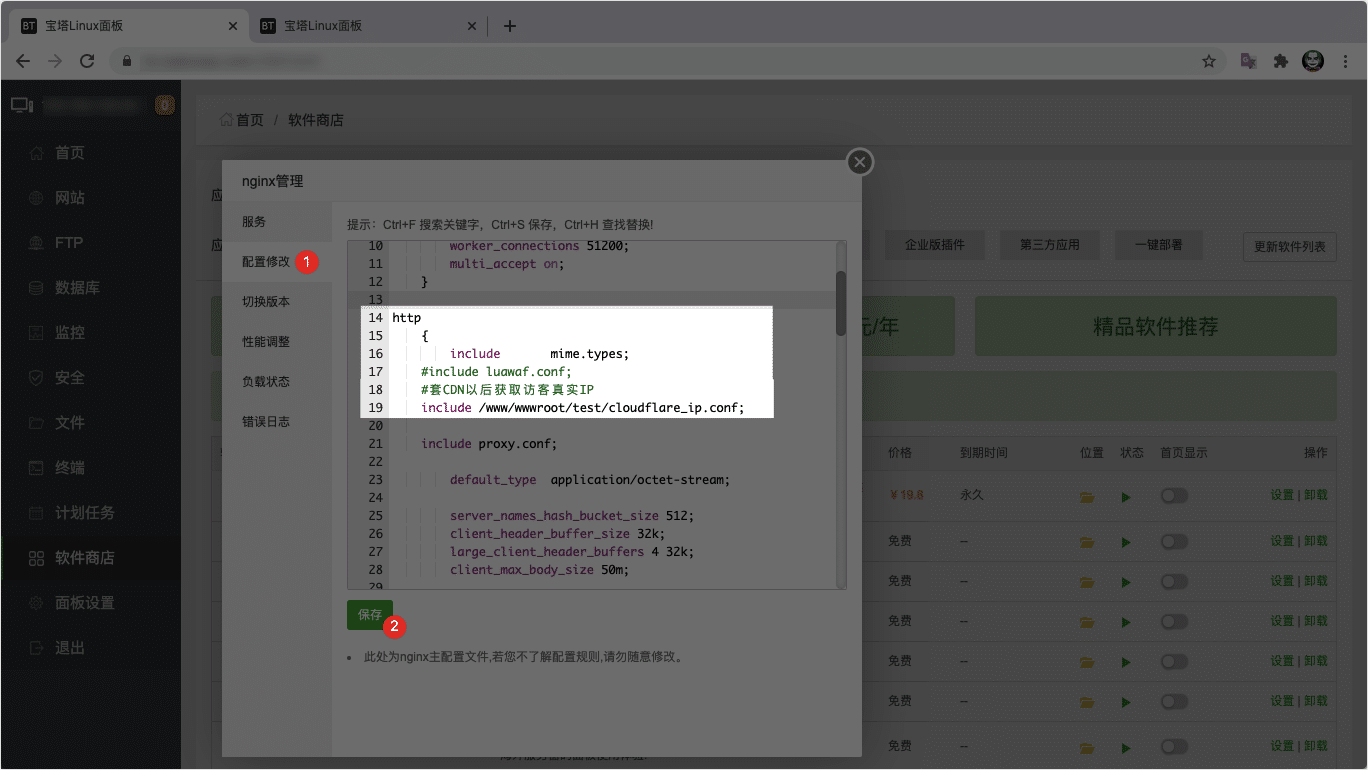Click the 监控 monitor icon in sidebar

pos(36,333)
